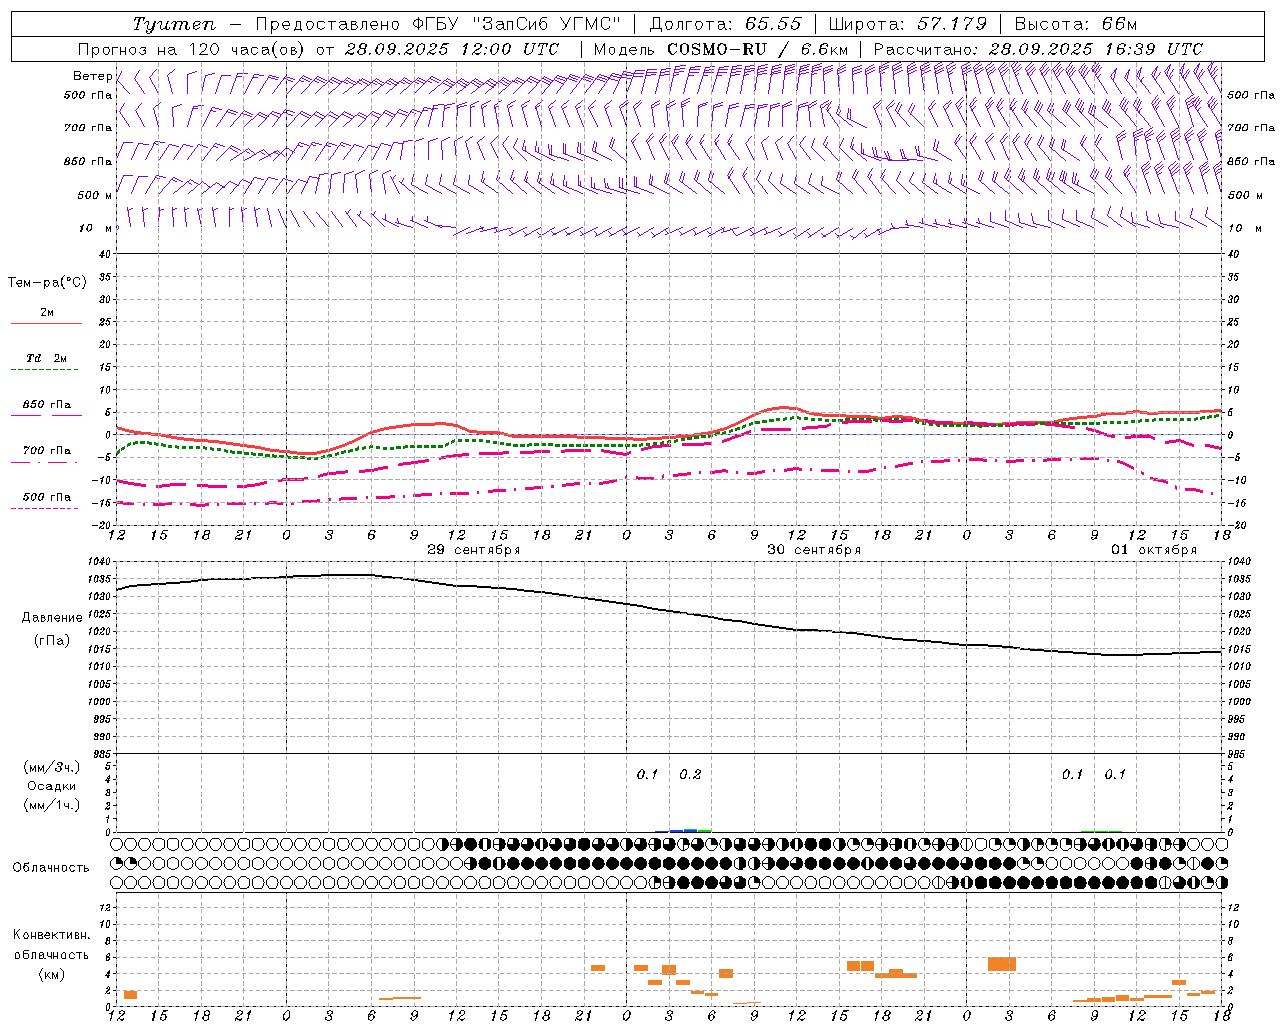Click the "29 сентября" date label
1280x1024 pixels.
(x=474, y=550)
